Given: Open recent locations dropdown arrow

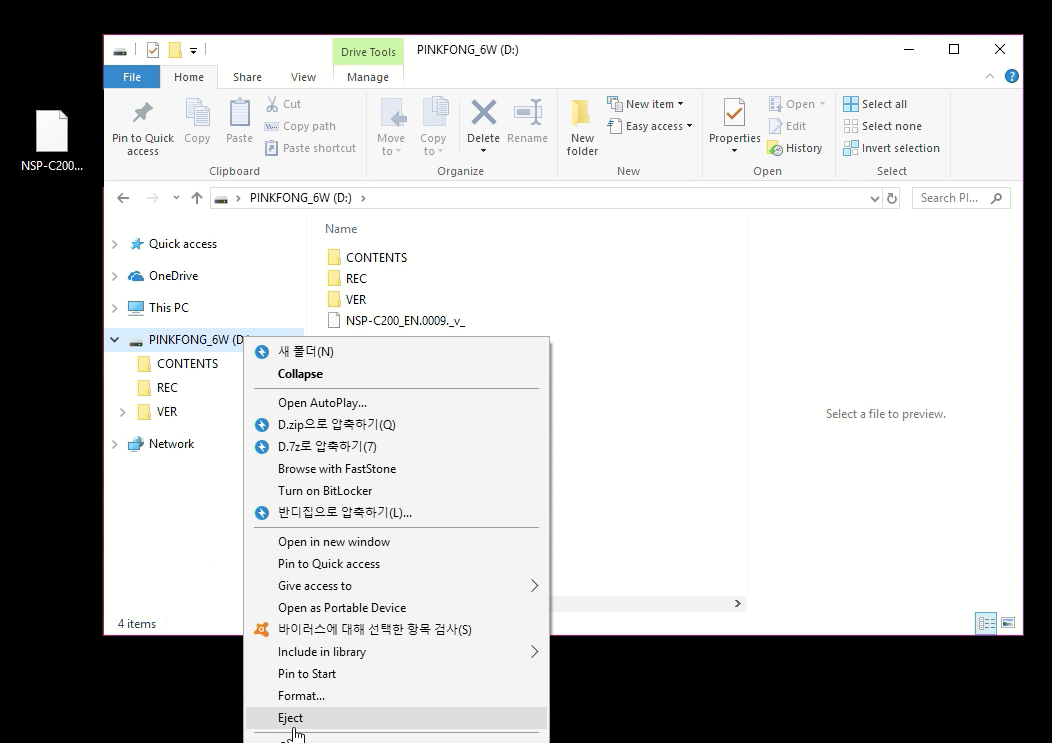Looking at the screenshot, I should (x=176, y=198).
